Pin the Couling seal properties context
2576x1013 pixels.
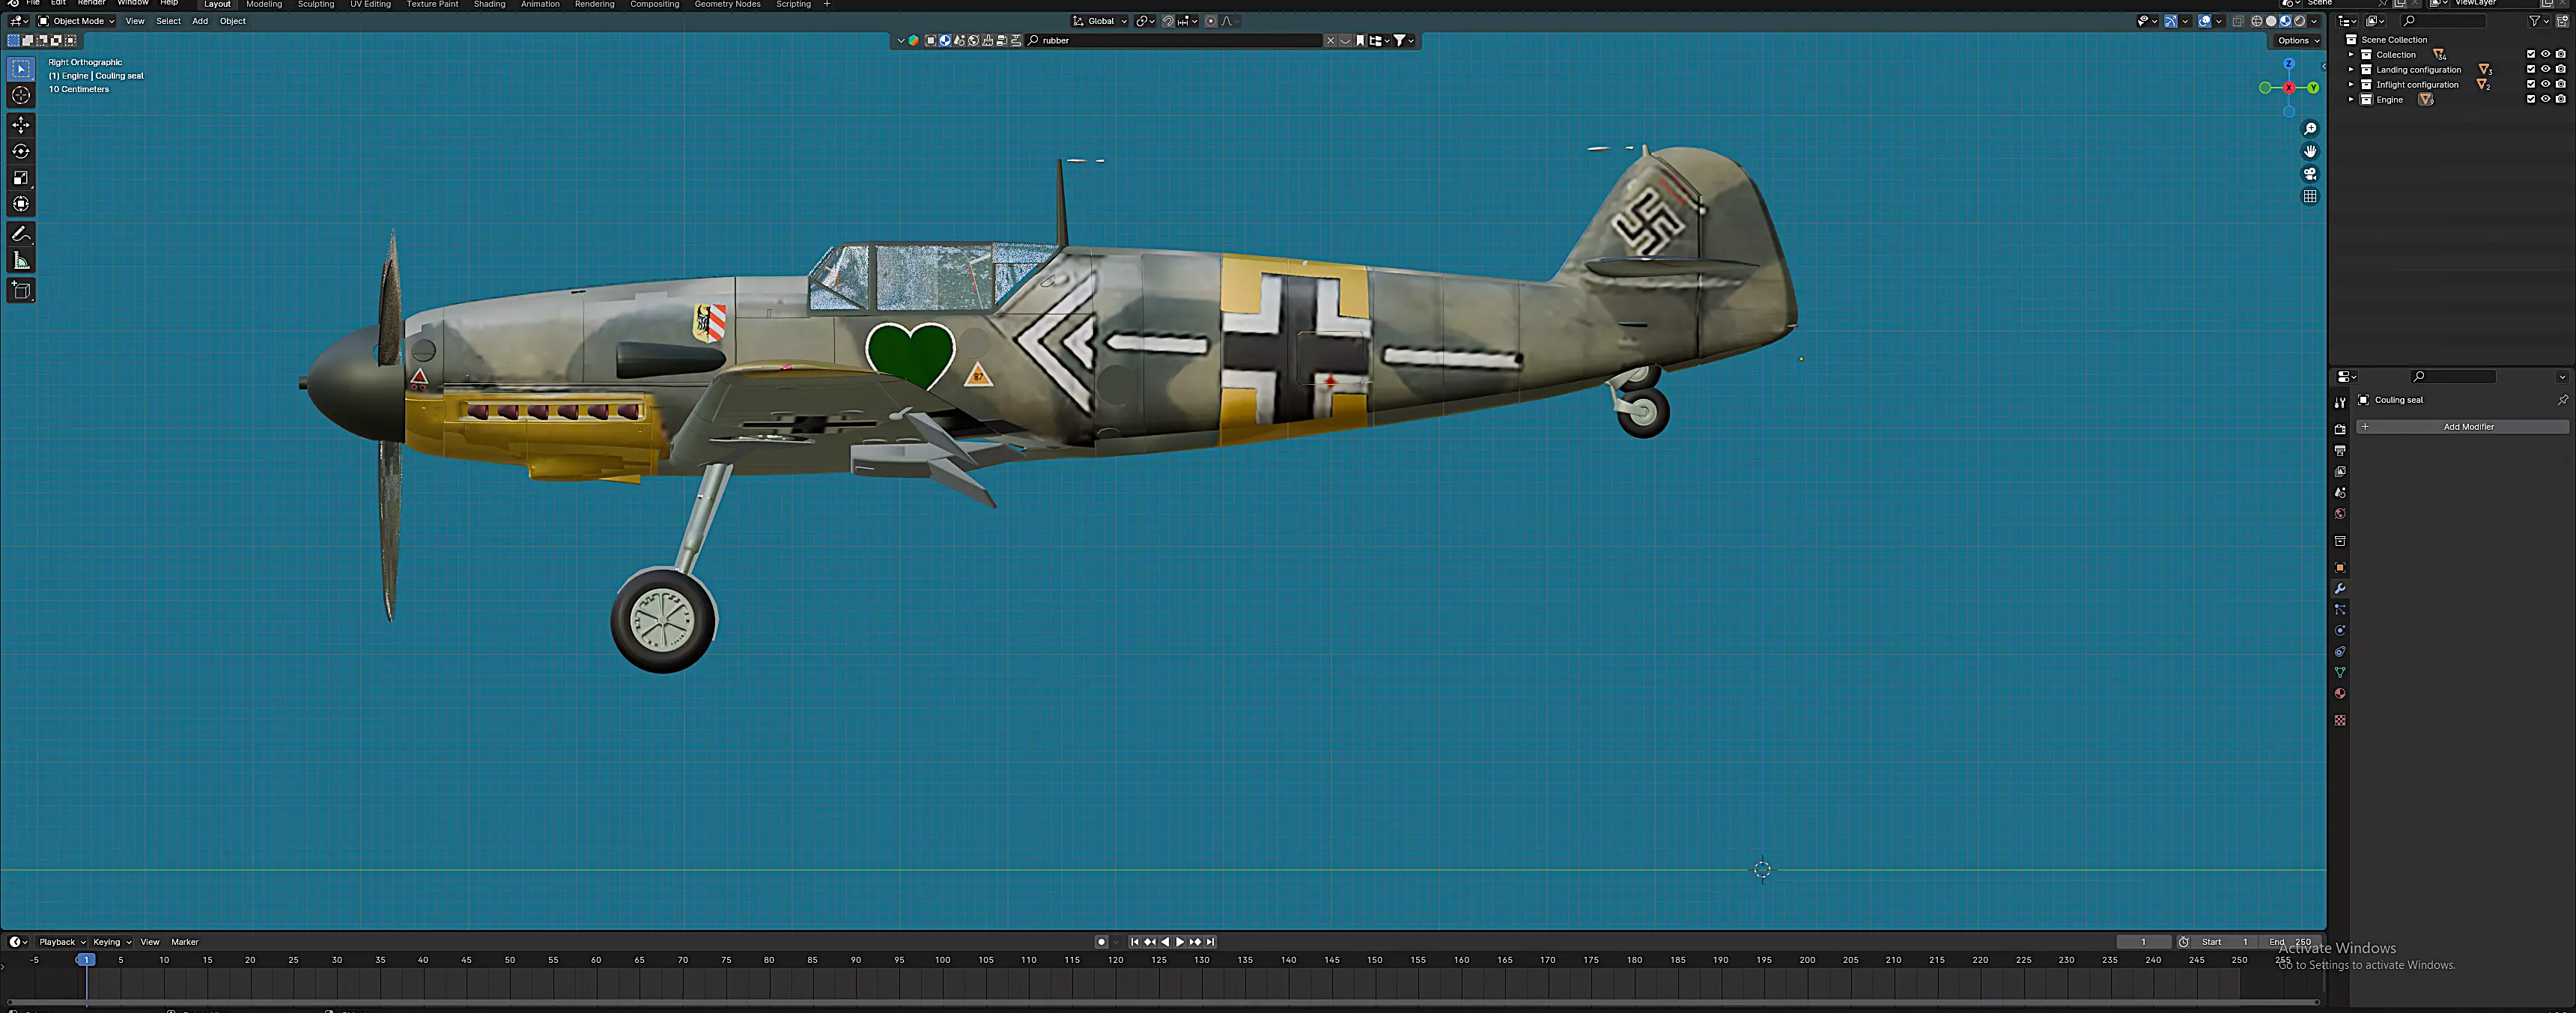click(x=2562, y=400)
